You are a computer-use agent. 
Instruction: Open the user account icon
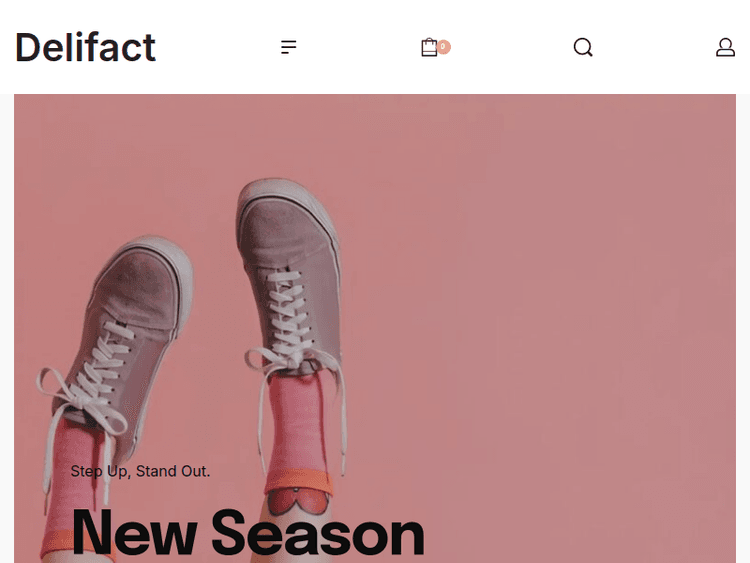[725, 47]
